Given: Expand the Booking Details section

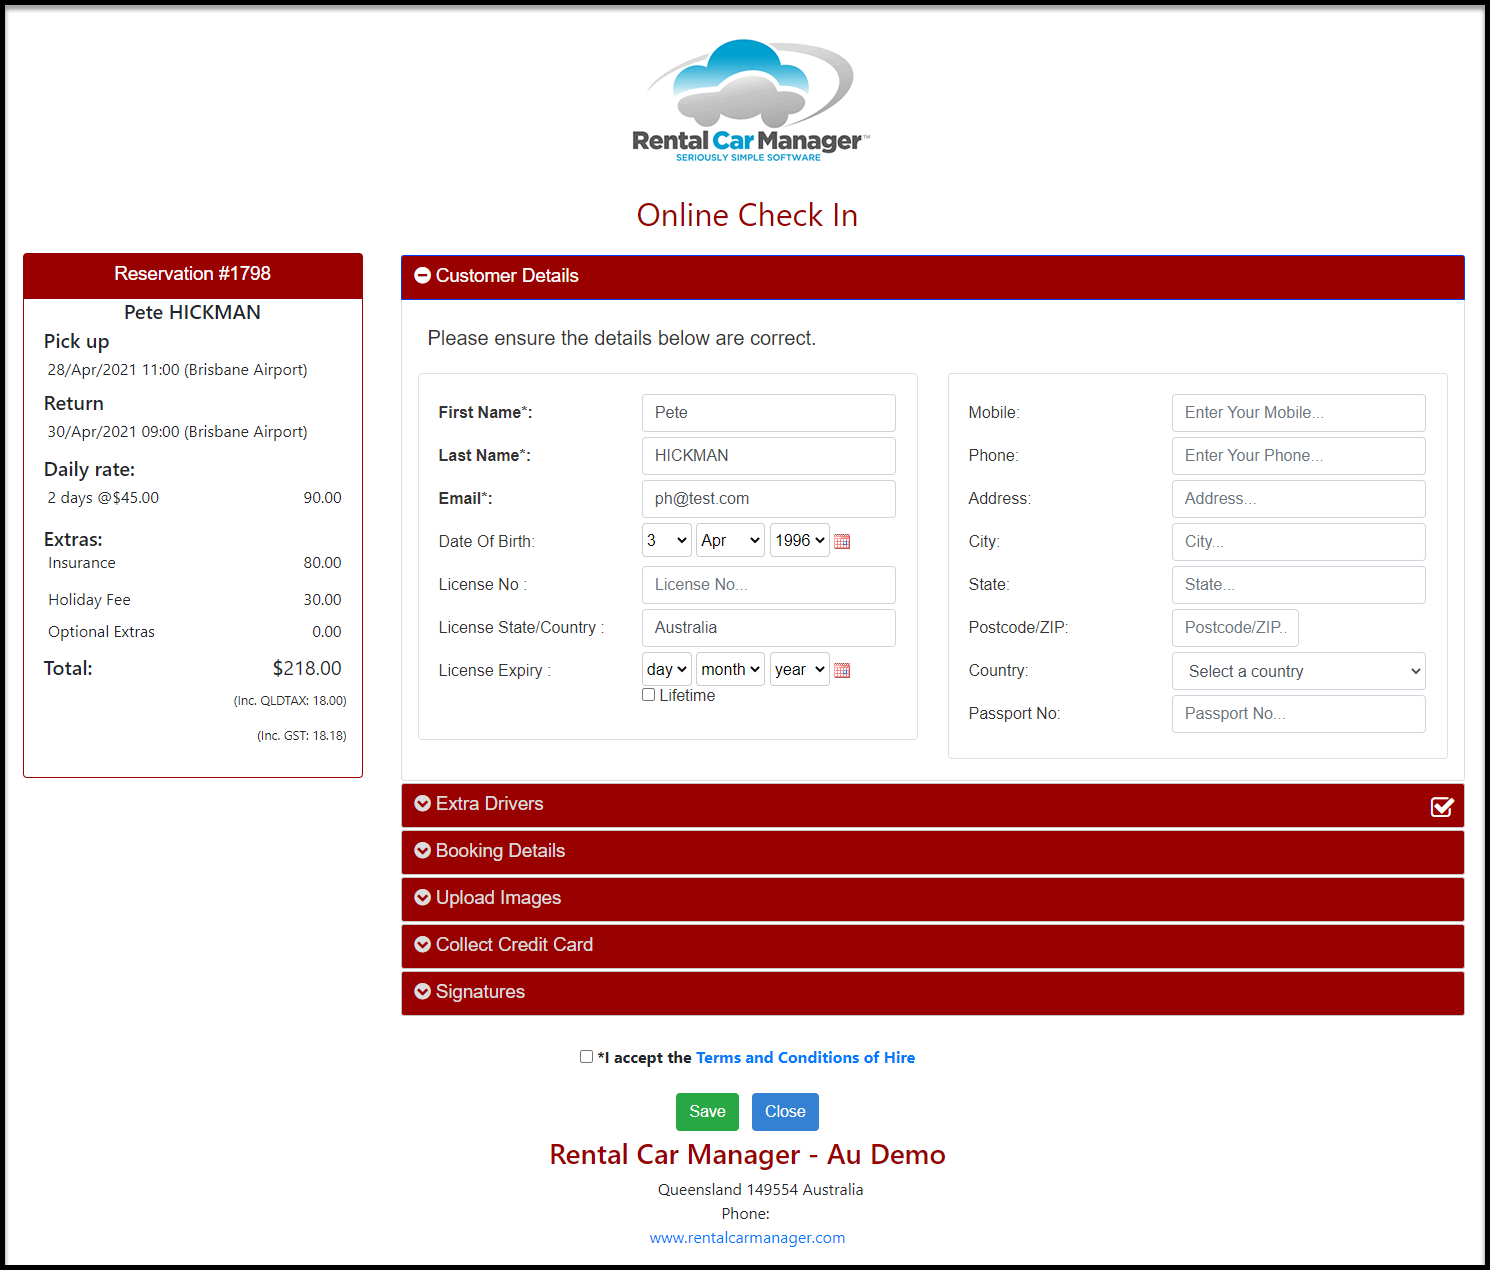Looking at the screenshot, I should [x=933, y=852].
